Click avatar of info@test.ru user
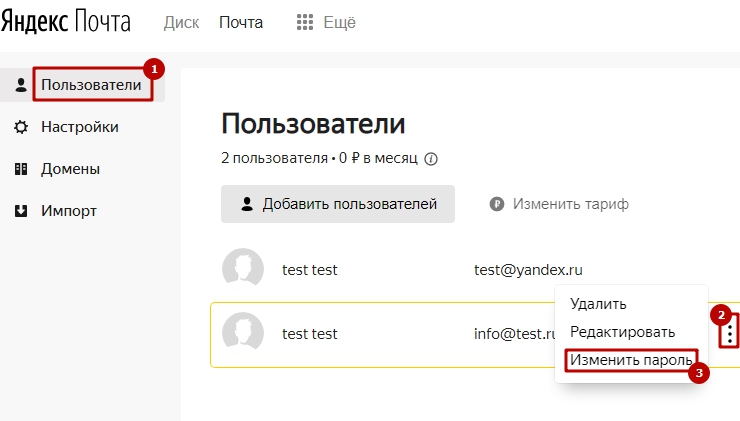 point(243,333)
